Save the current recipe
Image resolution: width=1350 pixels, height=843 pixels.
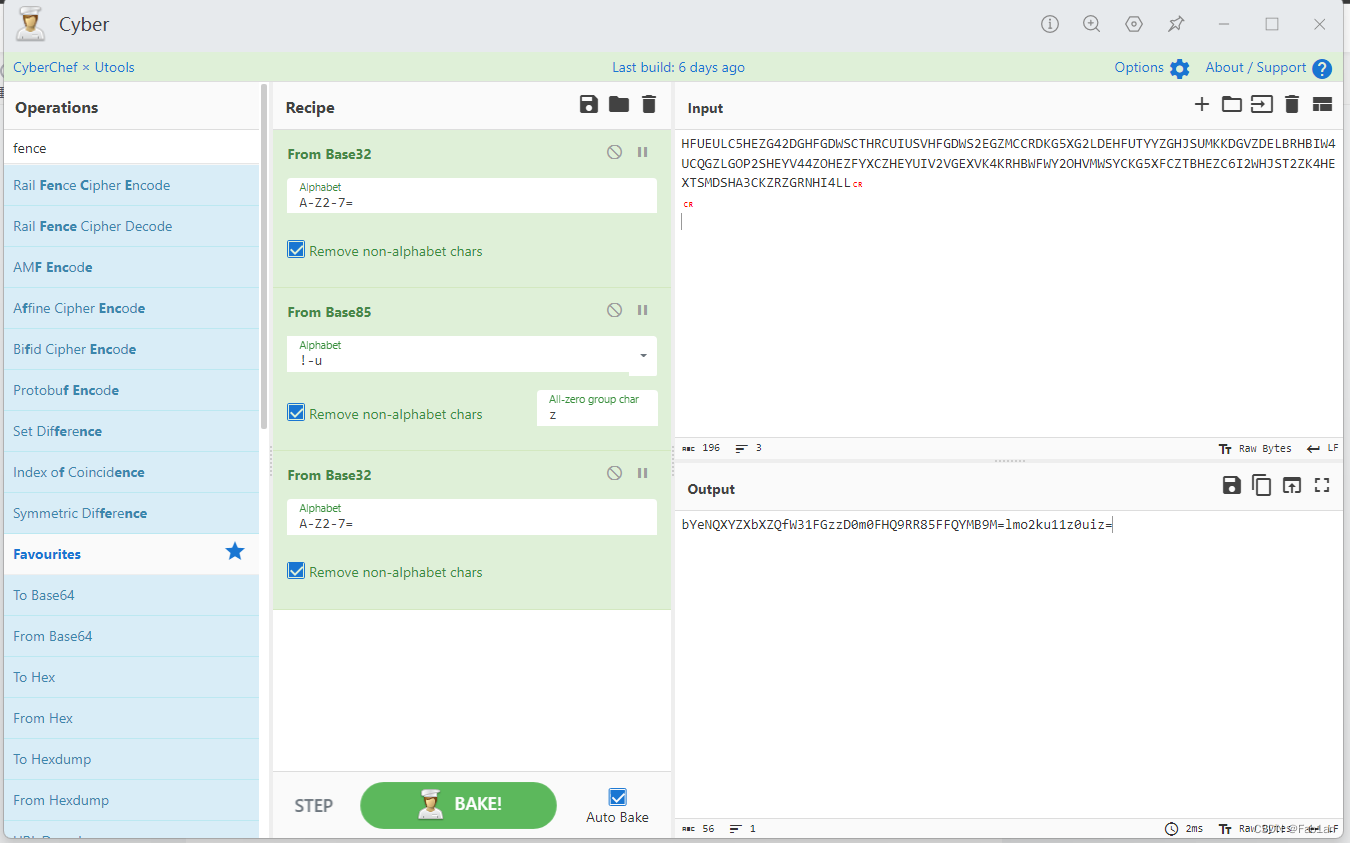pyautogui.click(x=589, y=105)
